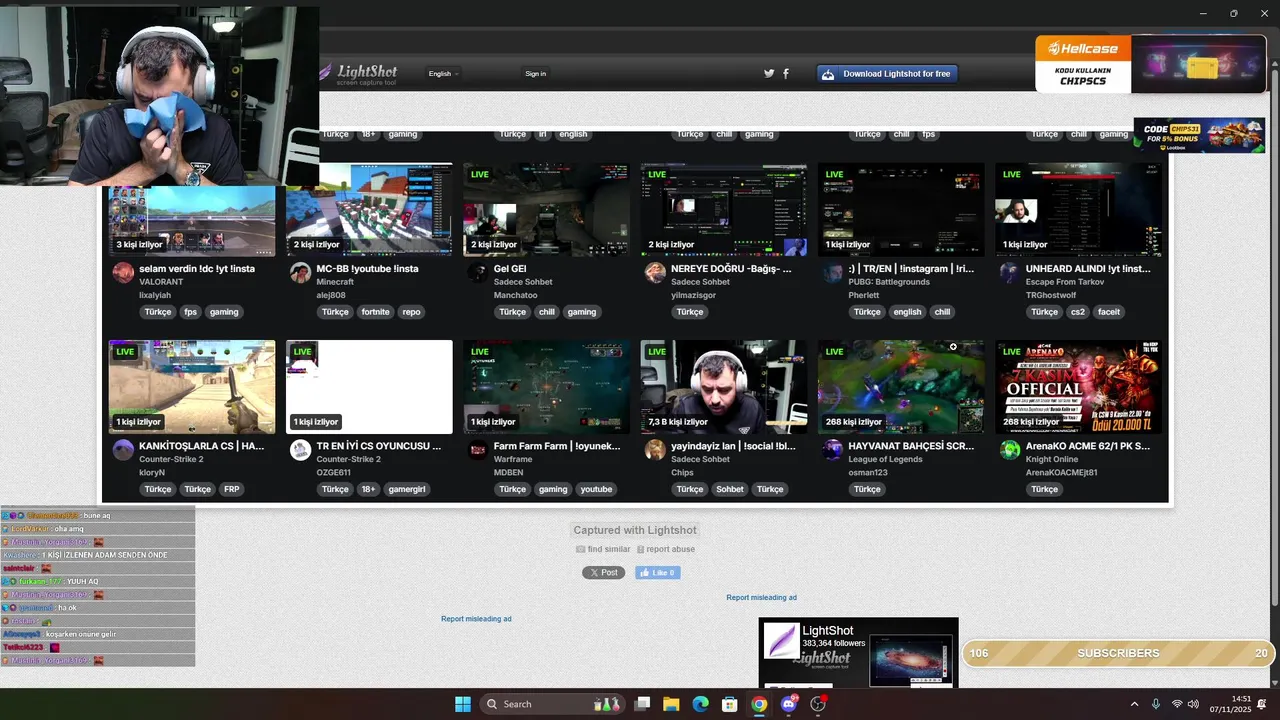Open KANKİTOŞLARLA CS stream thumbnail
Screen dimensions: 1280x720
[192, 387]
